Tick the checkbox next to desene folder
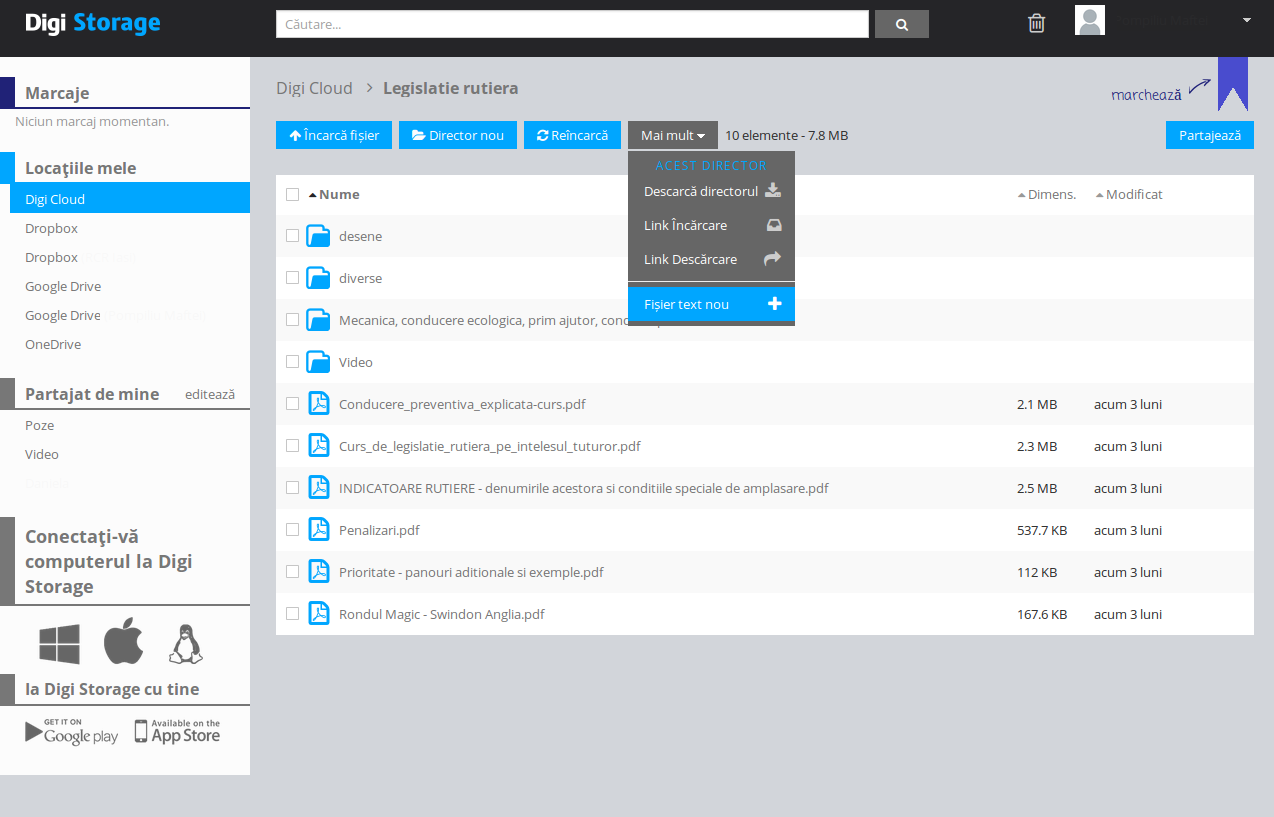1274x817 pixels. coord(292,236)
